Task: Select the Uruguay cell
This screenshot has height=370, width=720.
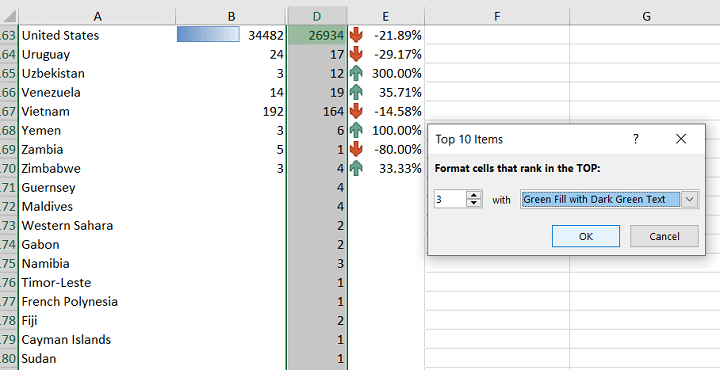Action: point(97,55)
